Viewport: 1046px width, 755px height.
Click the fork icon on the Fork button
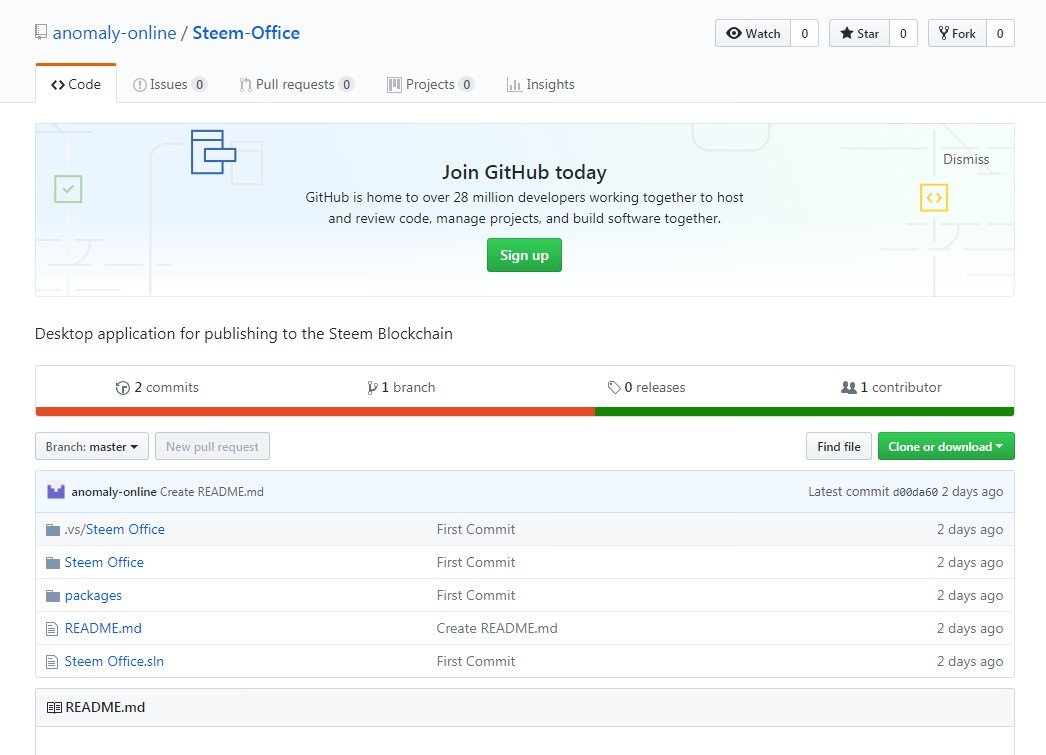(x=943, y=33)
